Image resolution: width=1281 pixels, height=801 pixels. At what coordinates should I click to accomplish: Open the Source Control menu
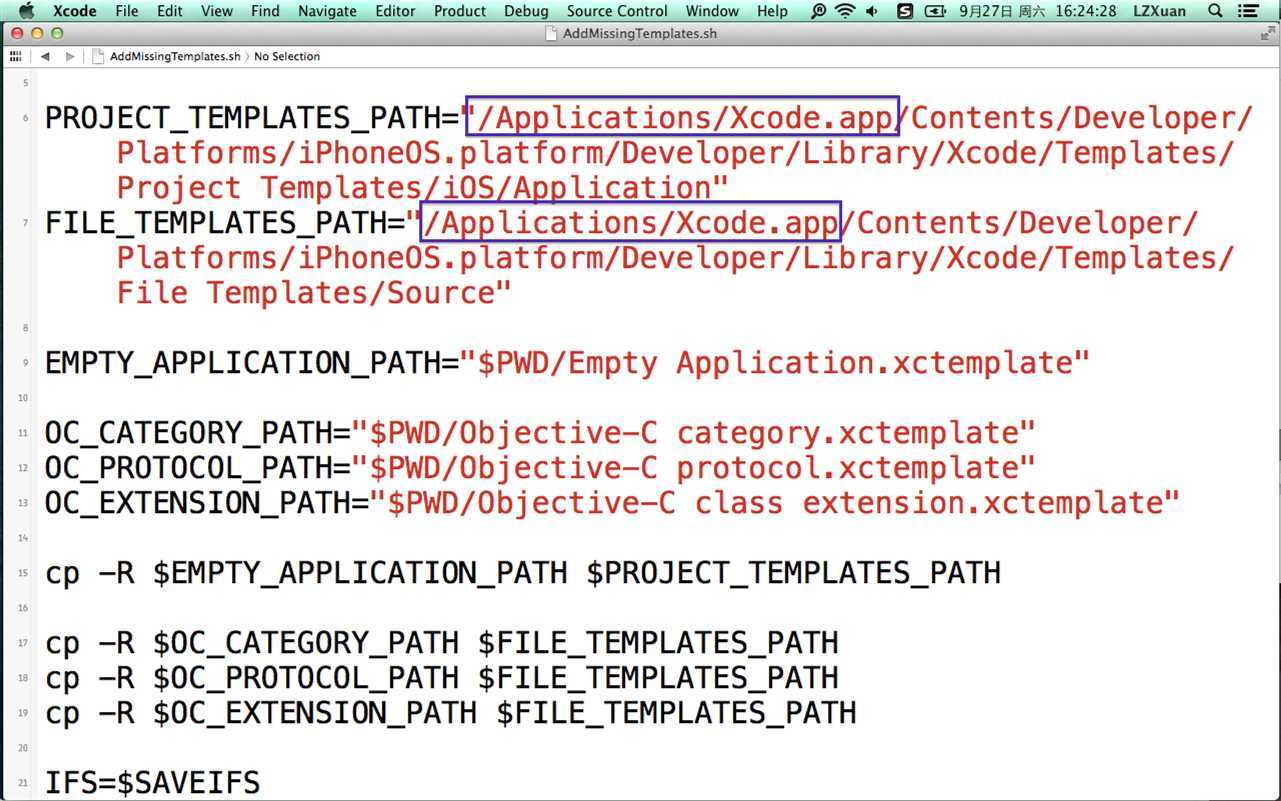click(617, 11)
